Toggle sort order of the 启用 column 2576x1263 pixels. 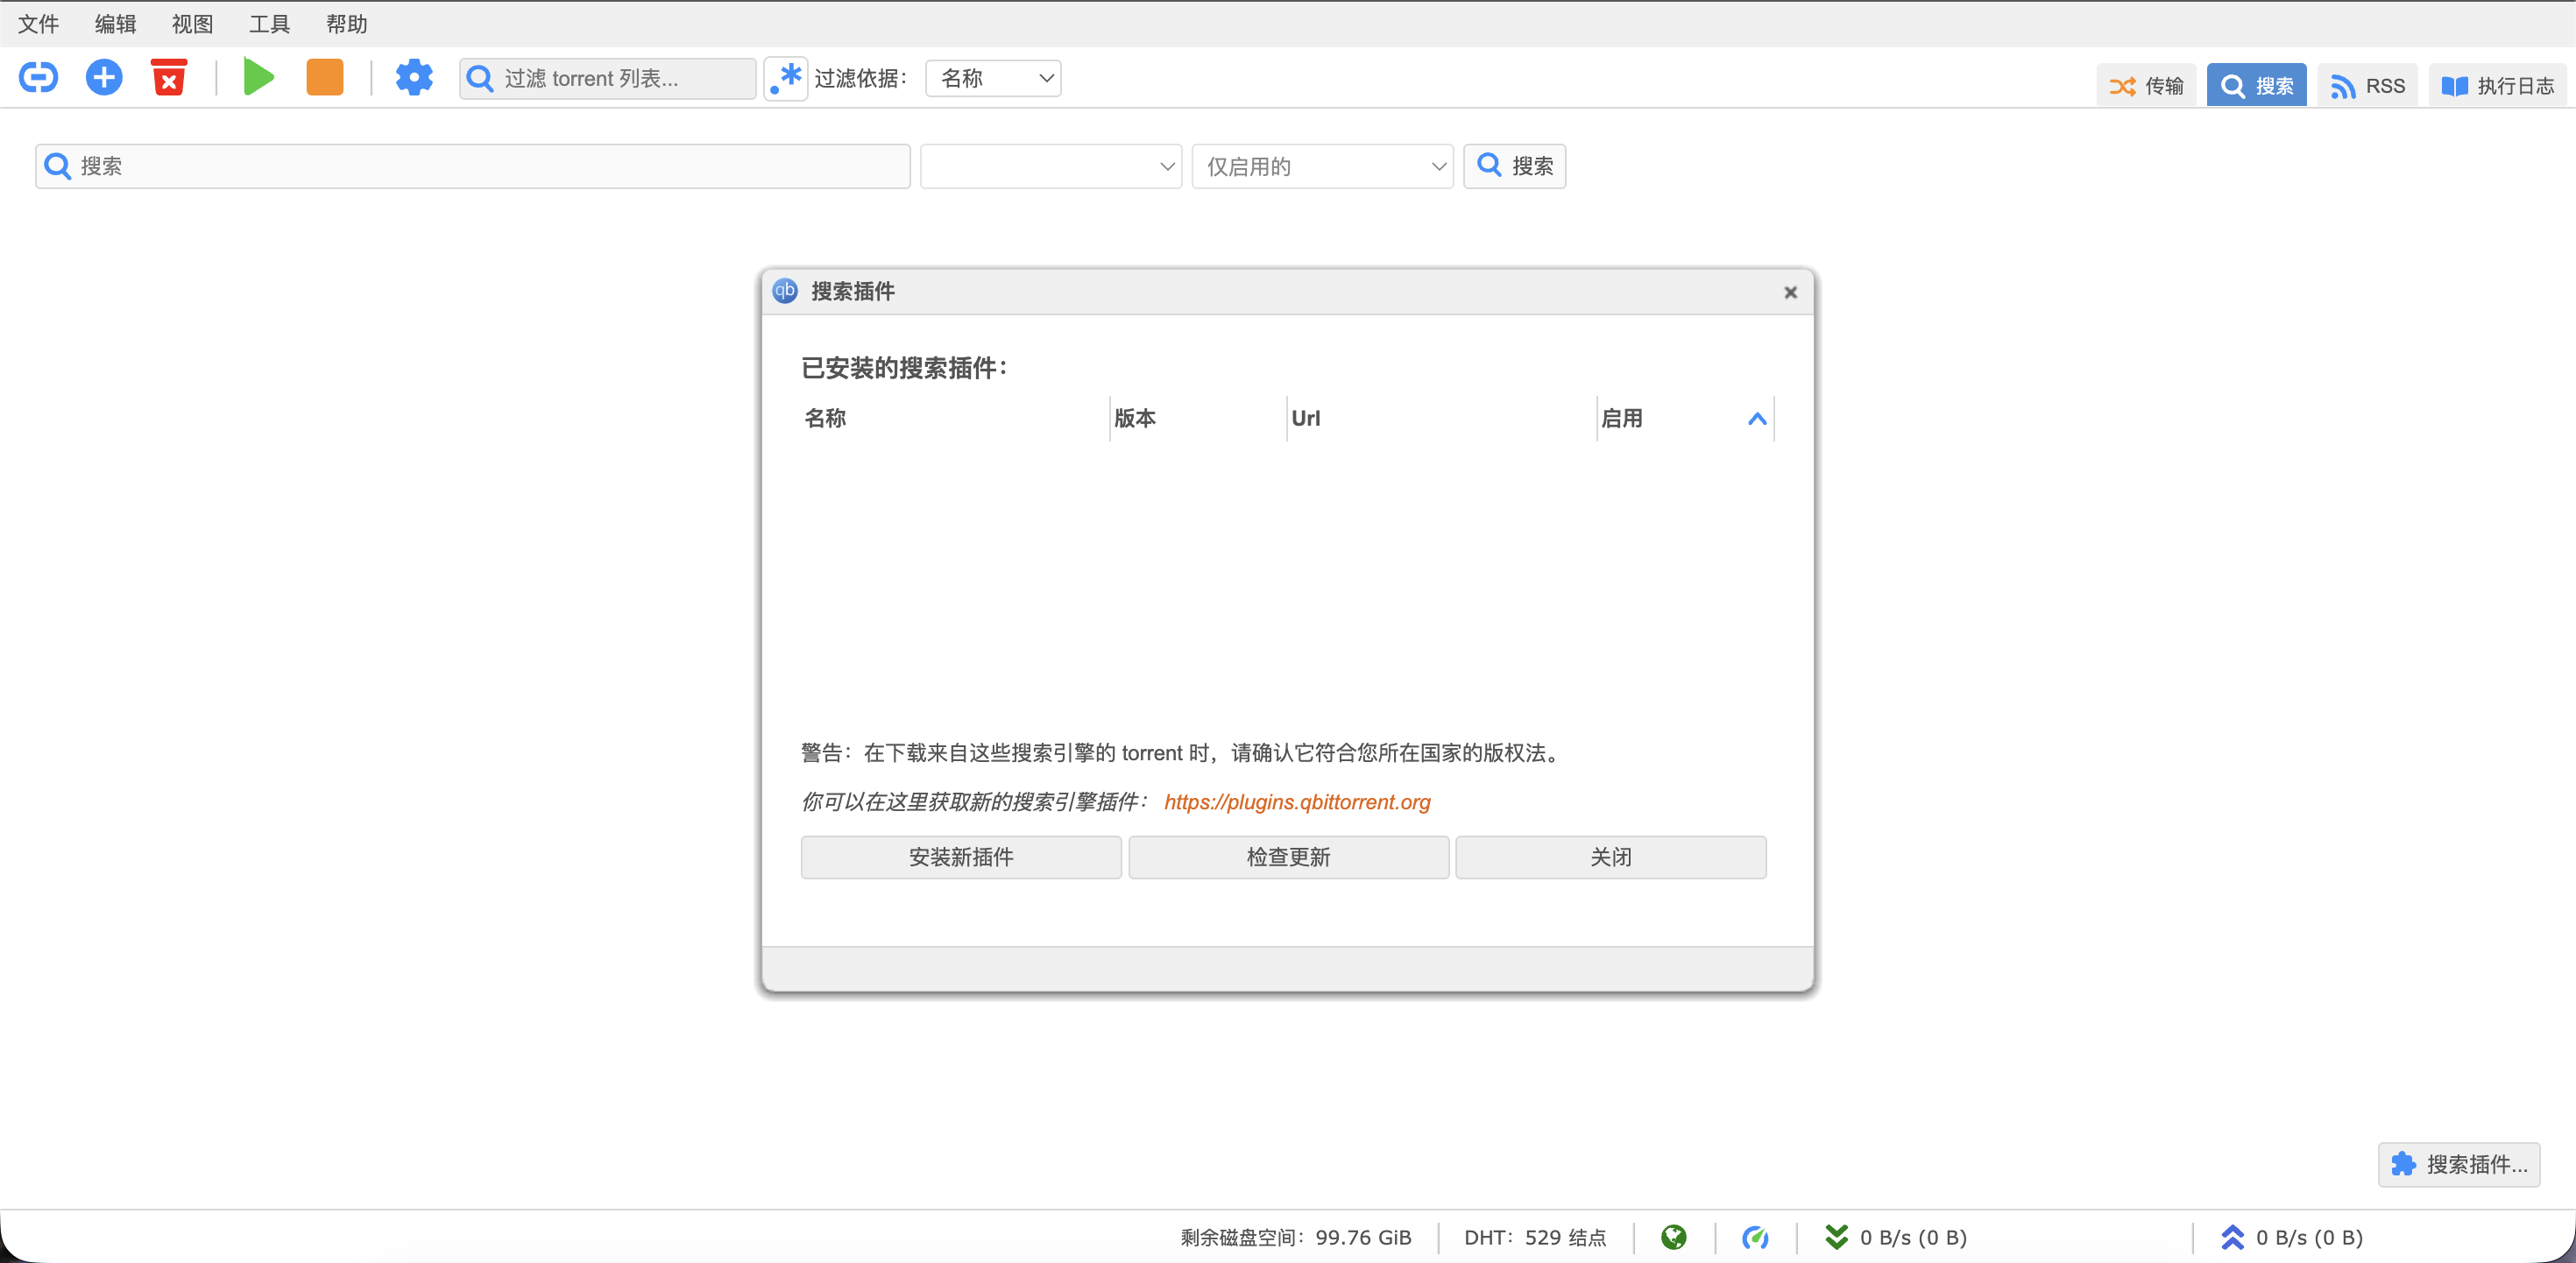(x=1757, y=418)
